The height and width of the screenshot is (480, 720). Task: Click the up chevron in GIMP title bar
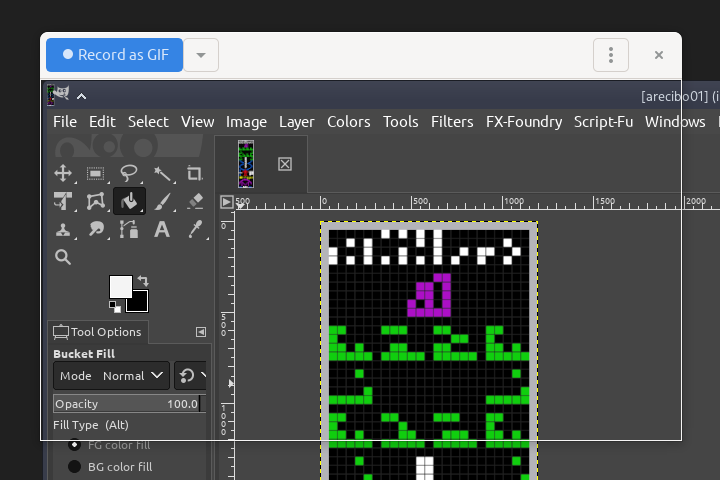pos(81,96)
